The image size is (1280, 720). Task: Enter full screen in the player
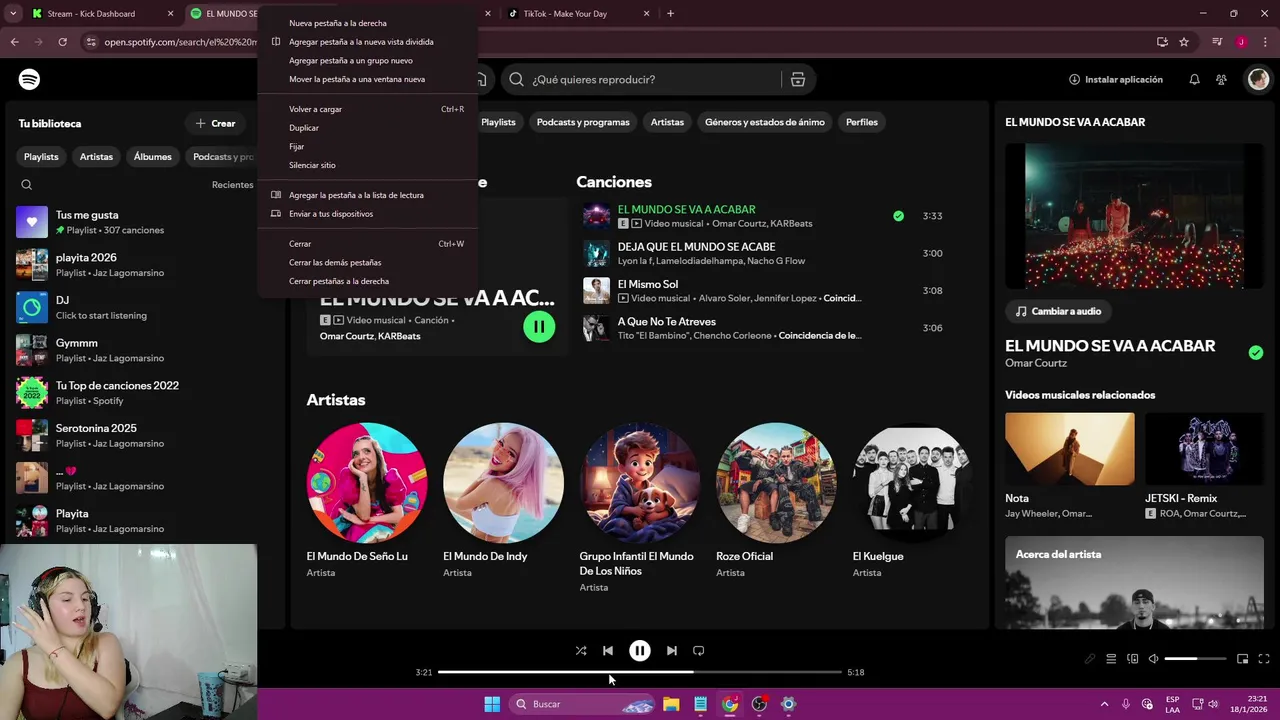[1264, 659]
